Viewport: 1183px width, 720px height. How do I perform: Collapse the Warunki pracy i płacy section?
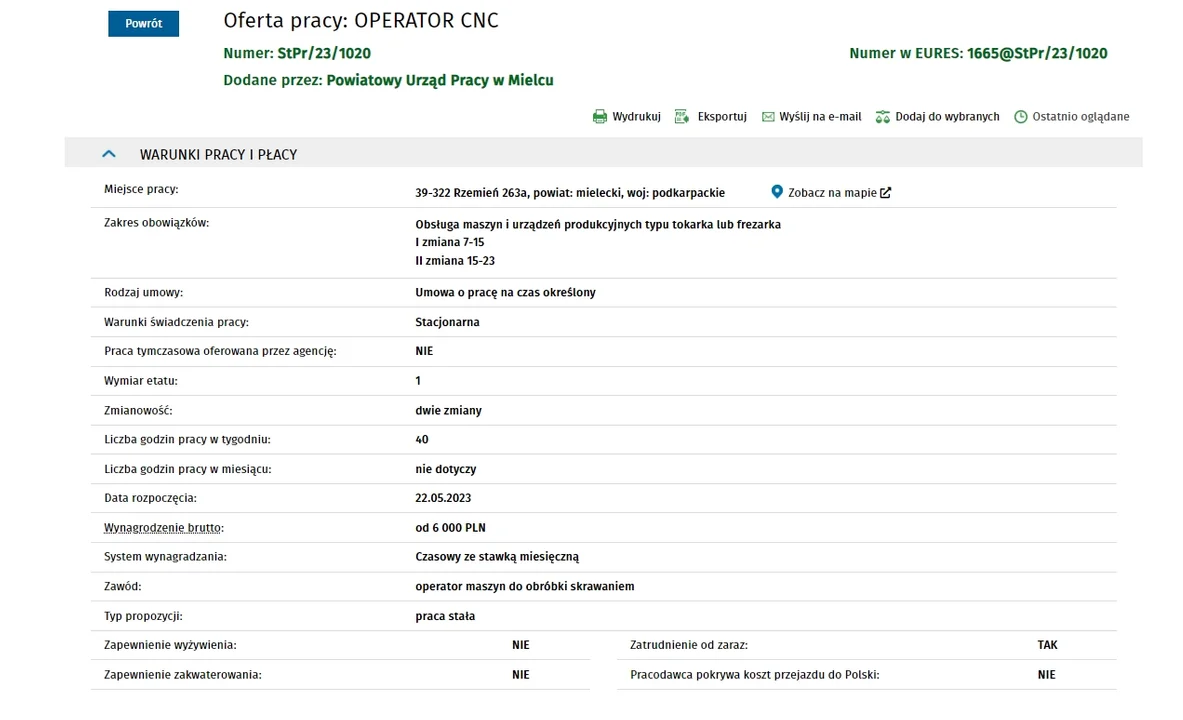109,154
